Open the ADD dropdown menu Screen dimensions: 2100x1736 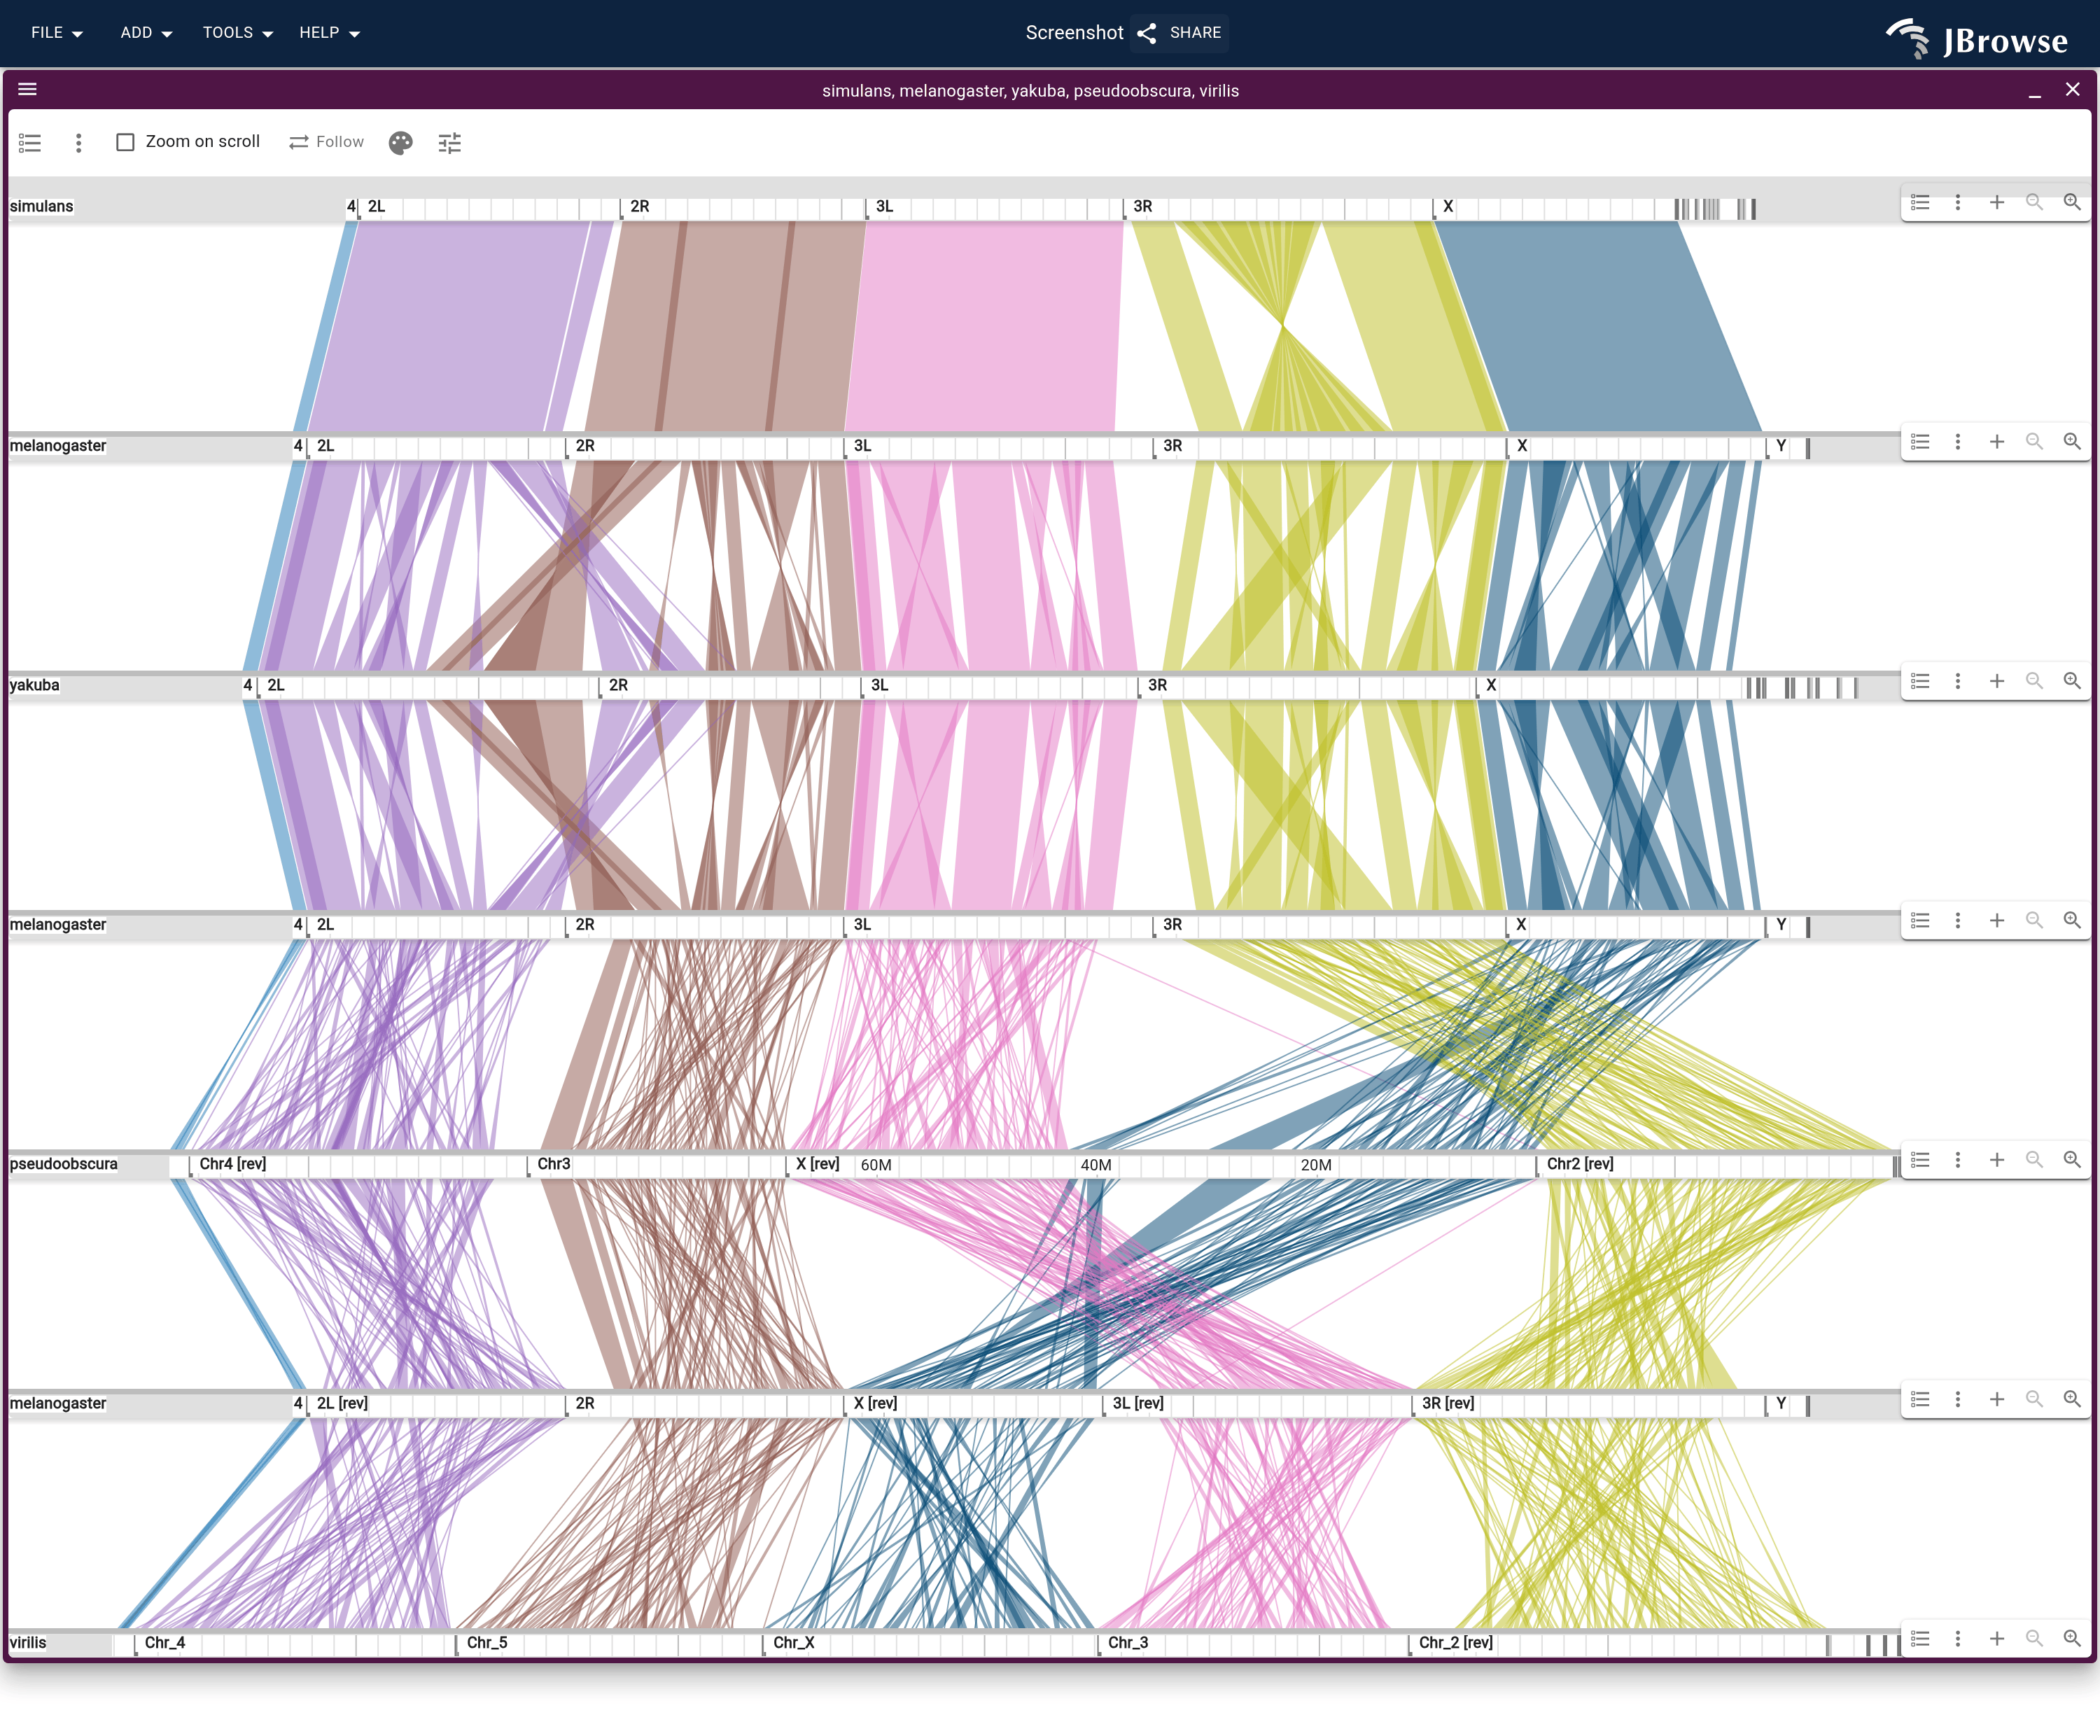tap(146, 33)
